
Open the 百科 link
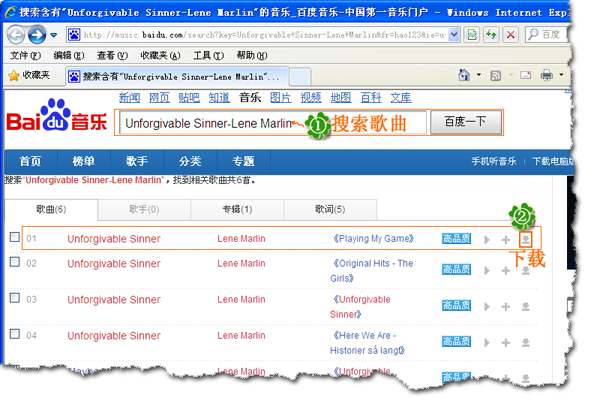tap(371, 98)
